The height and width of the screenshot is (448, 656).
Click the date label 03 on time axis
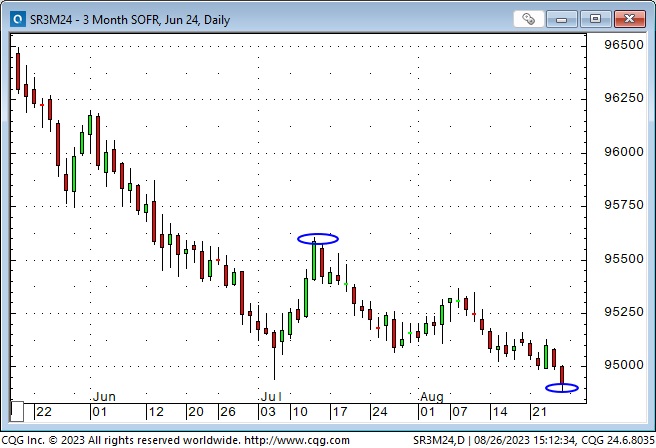coord(268,412)
